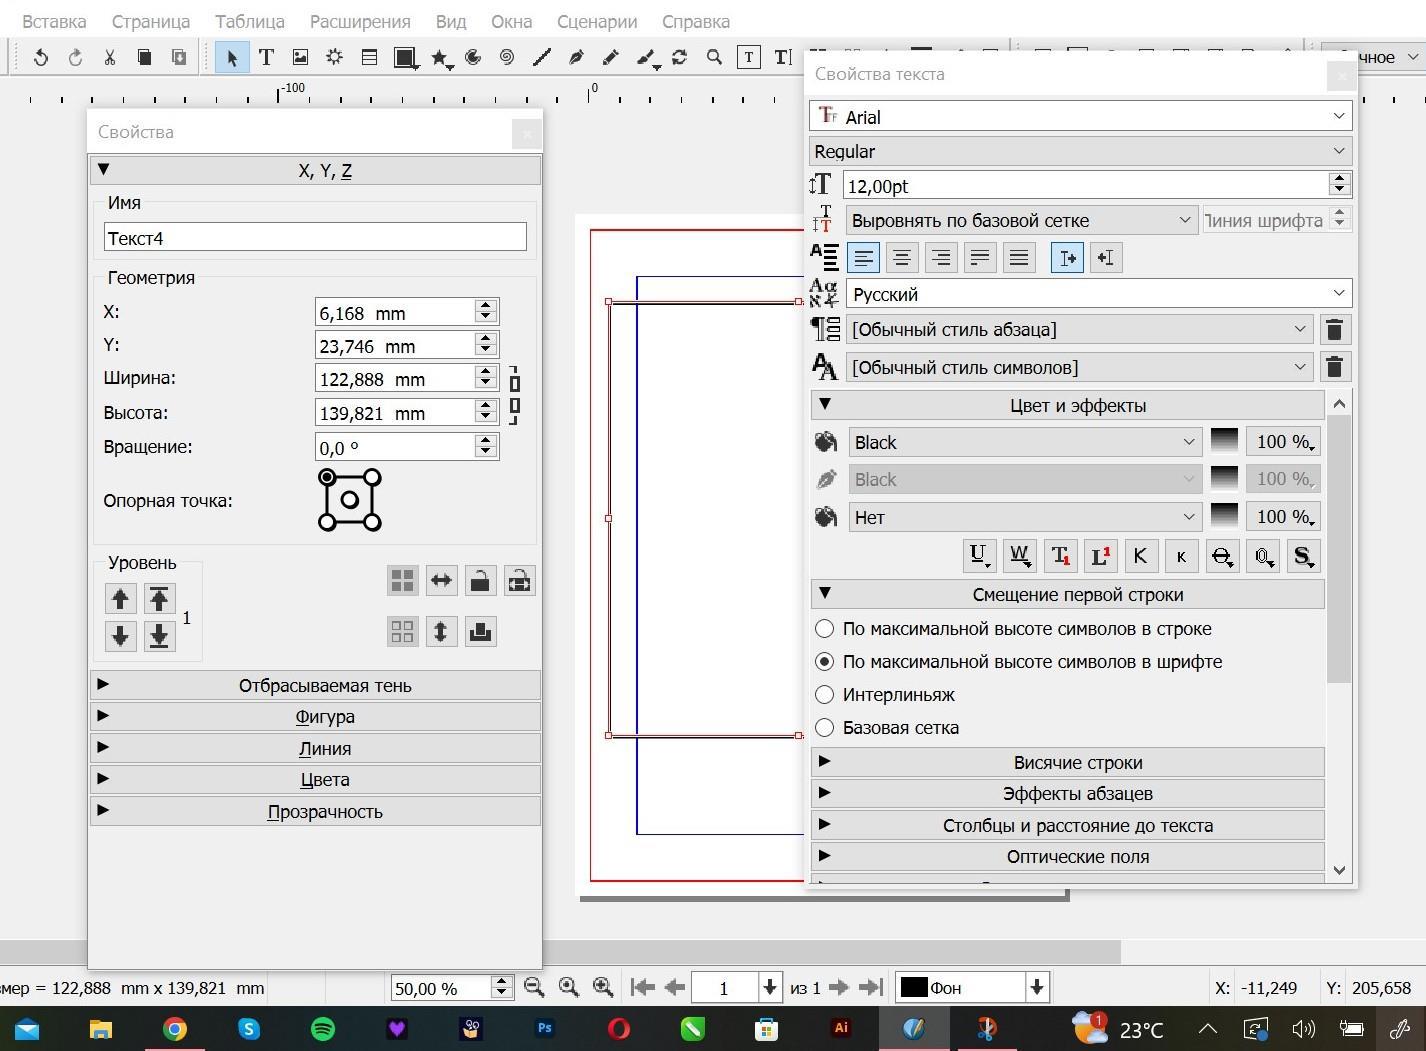Click the spiral tool icon

pos(507,57)
